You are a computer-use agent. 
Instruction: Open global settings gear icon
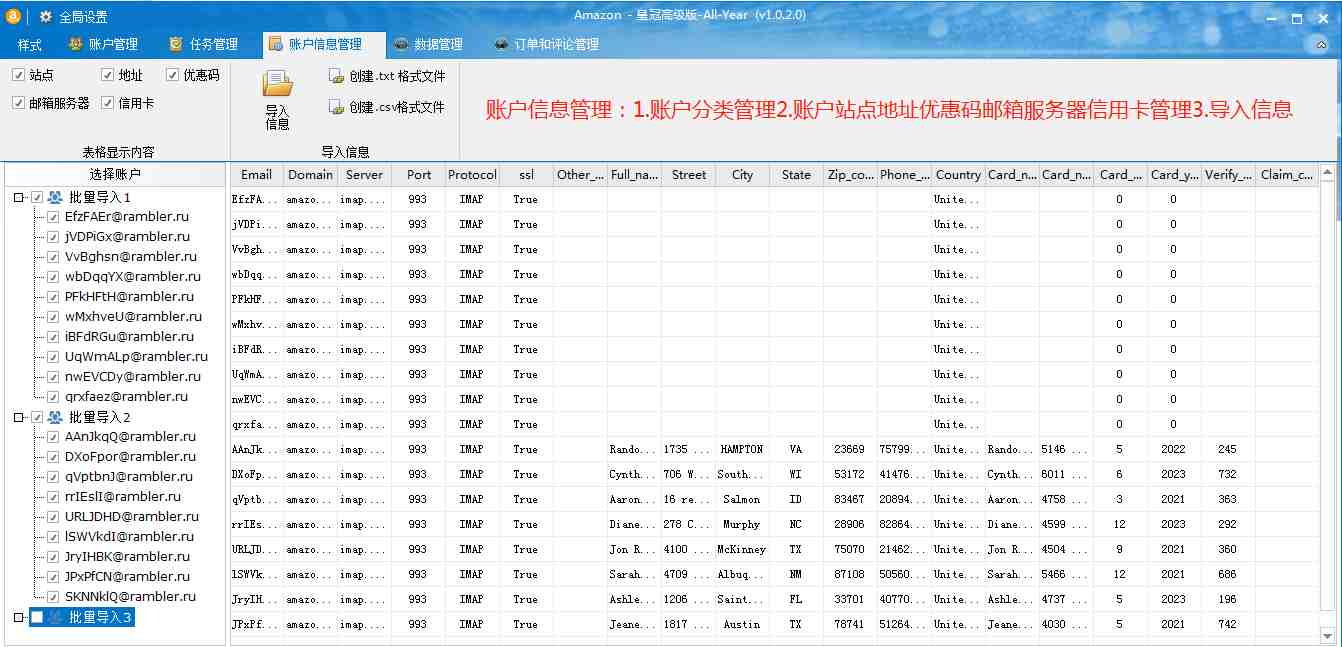click(x=46, y=17)
